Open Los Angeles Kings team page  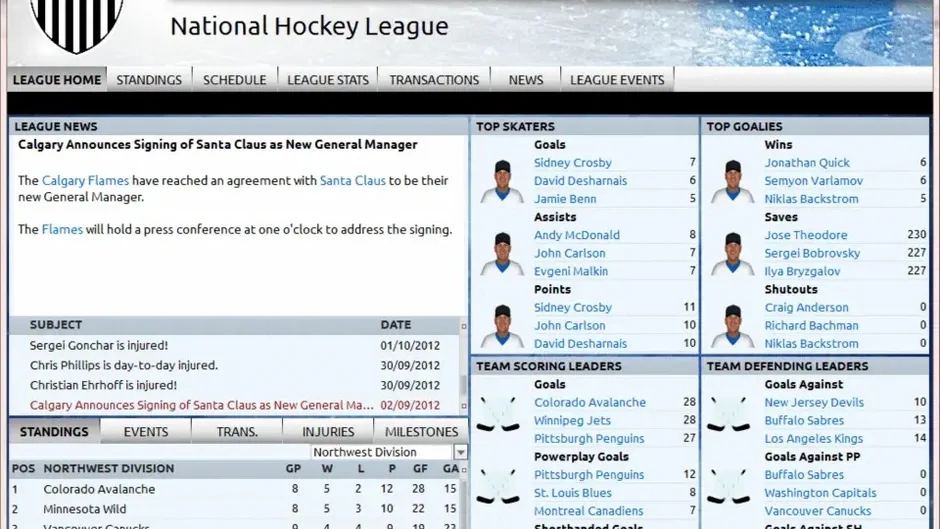click(x=814, y=438)
